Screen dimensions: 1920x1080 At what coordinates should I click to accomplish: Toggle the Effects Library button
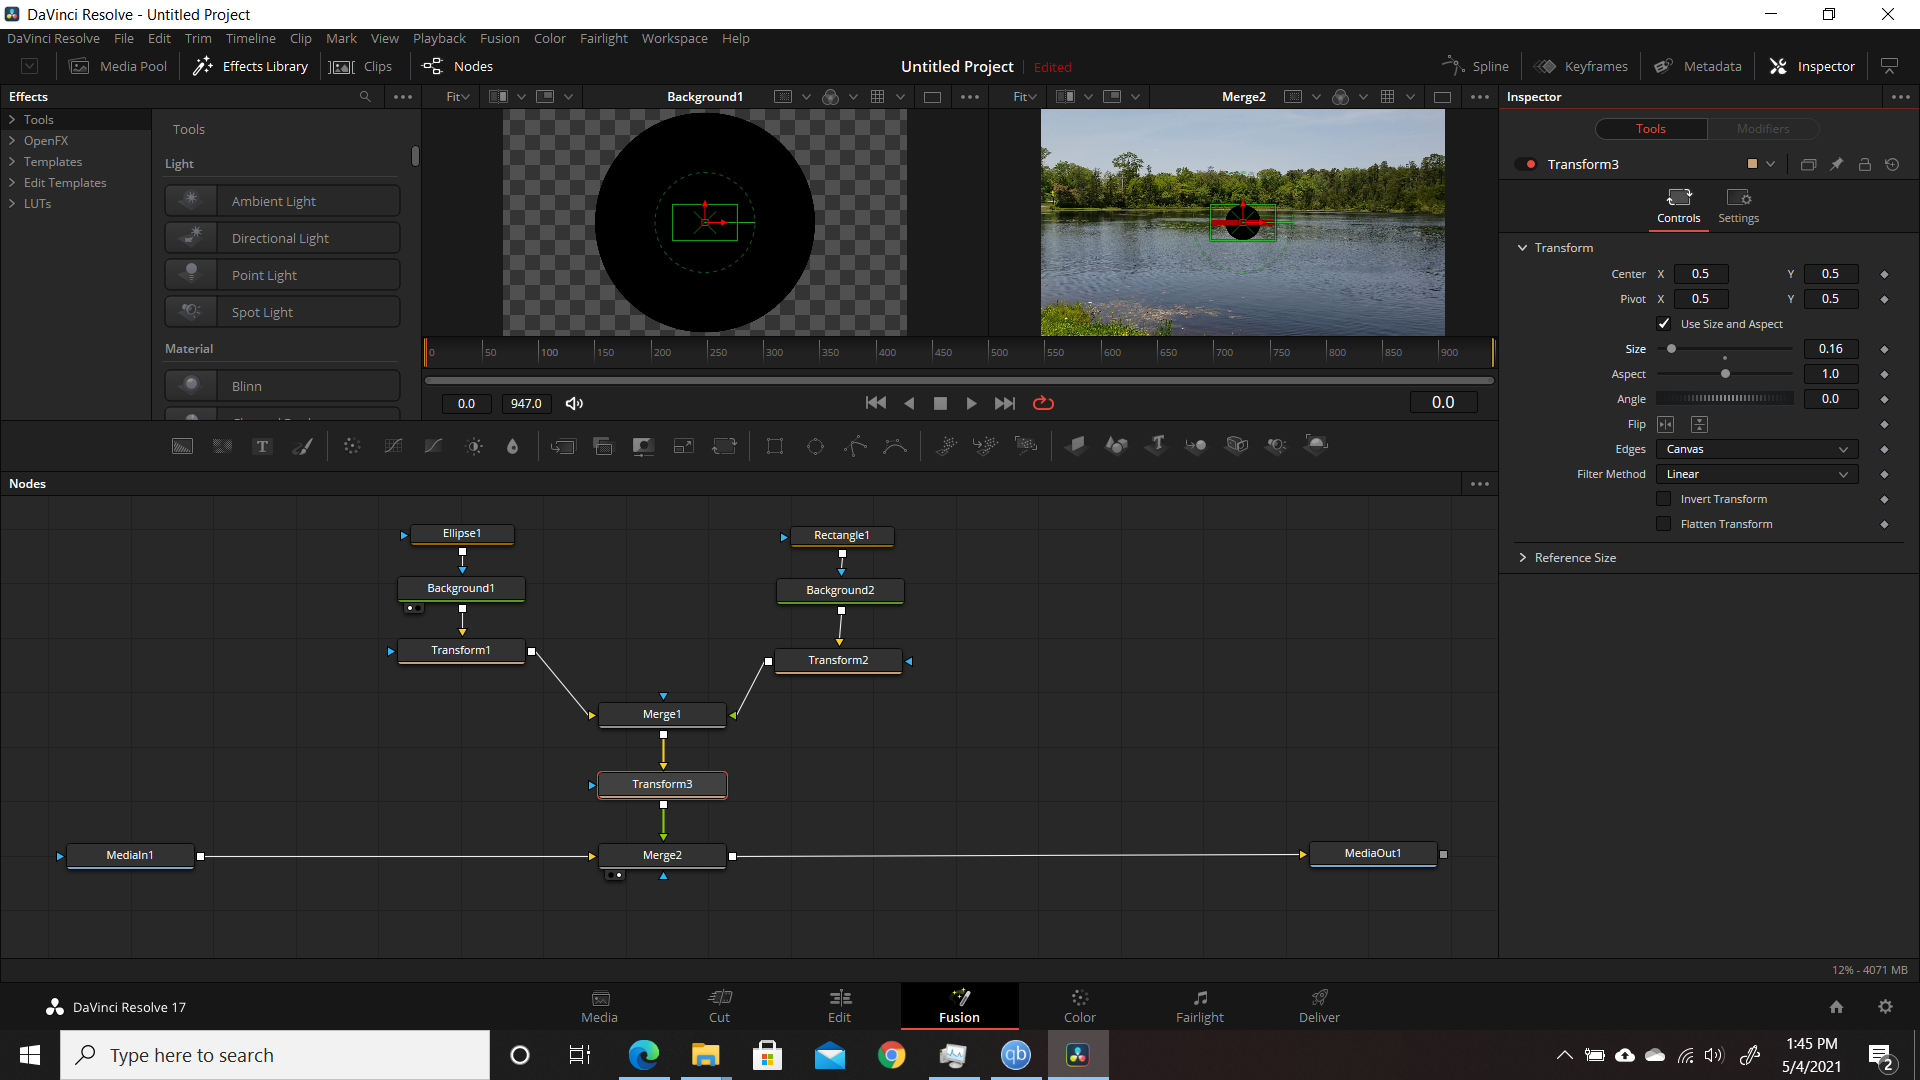pyautogui.click(x=251, y=66)
